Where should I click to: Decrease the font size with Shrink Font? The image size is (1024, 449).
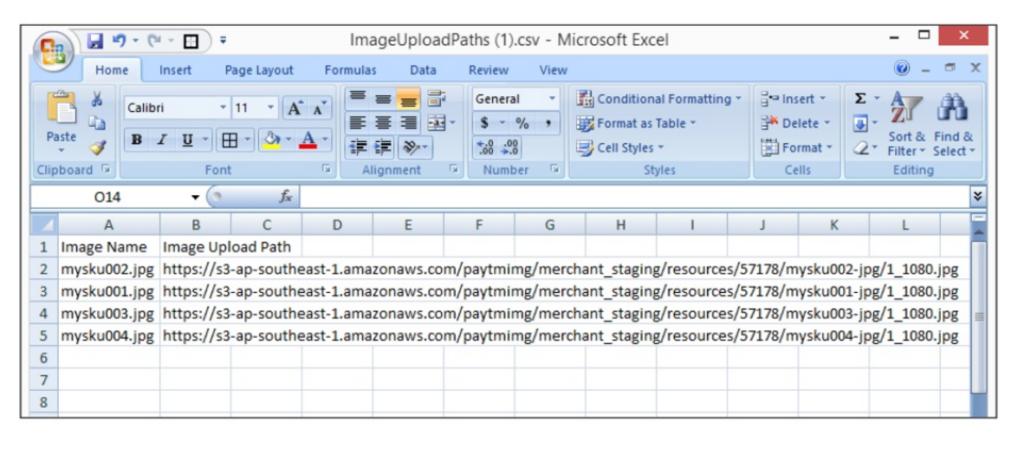pyautogui.click(x=319, y=108)
